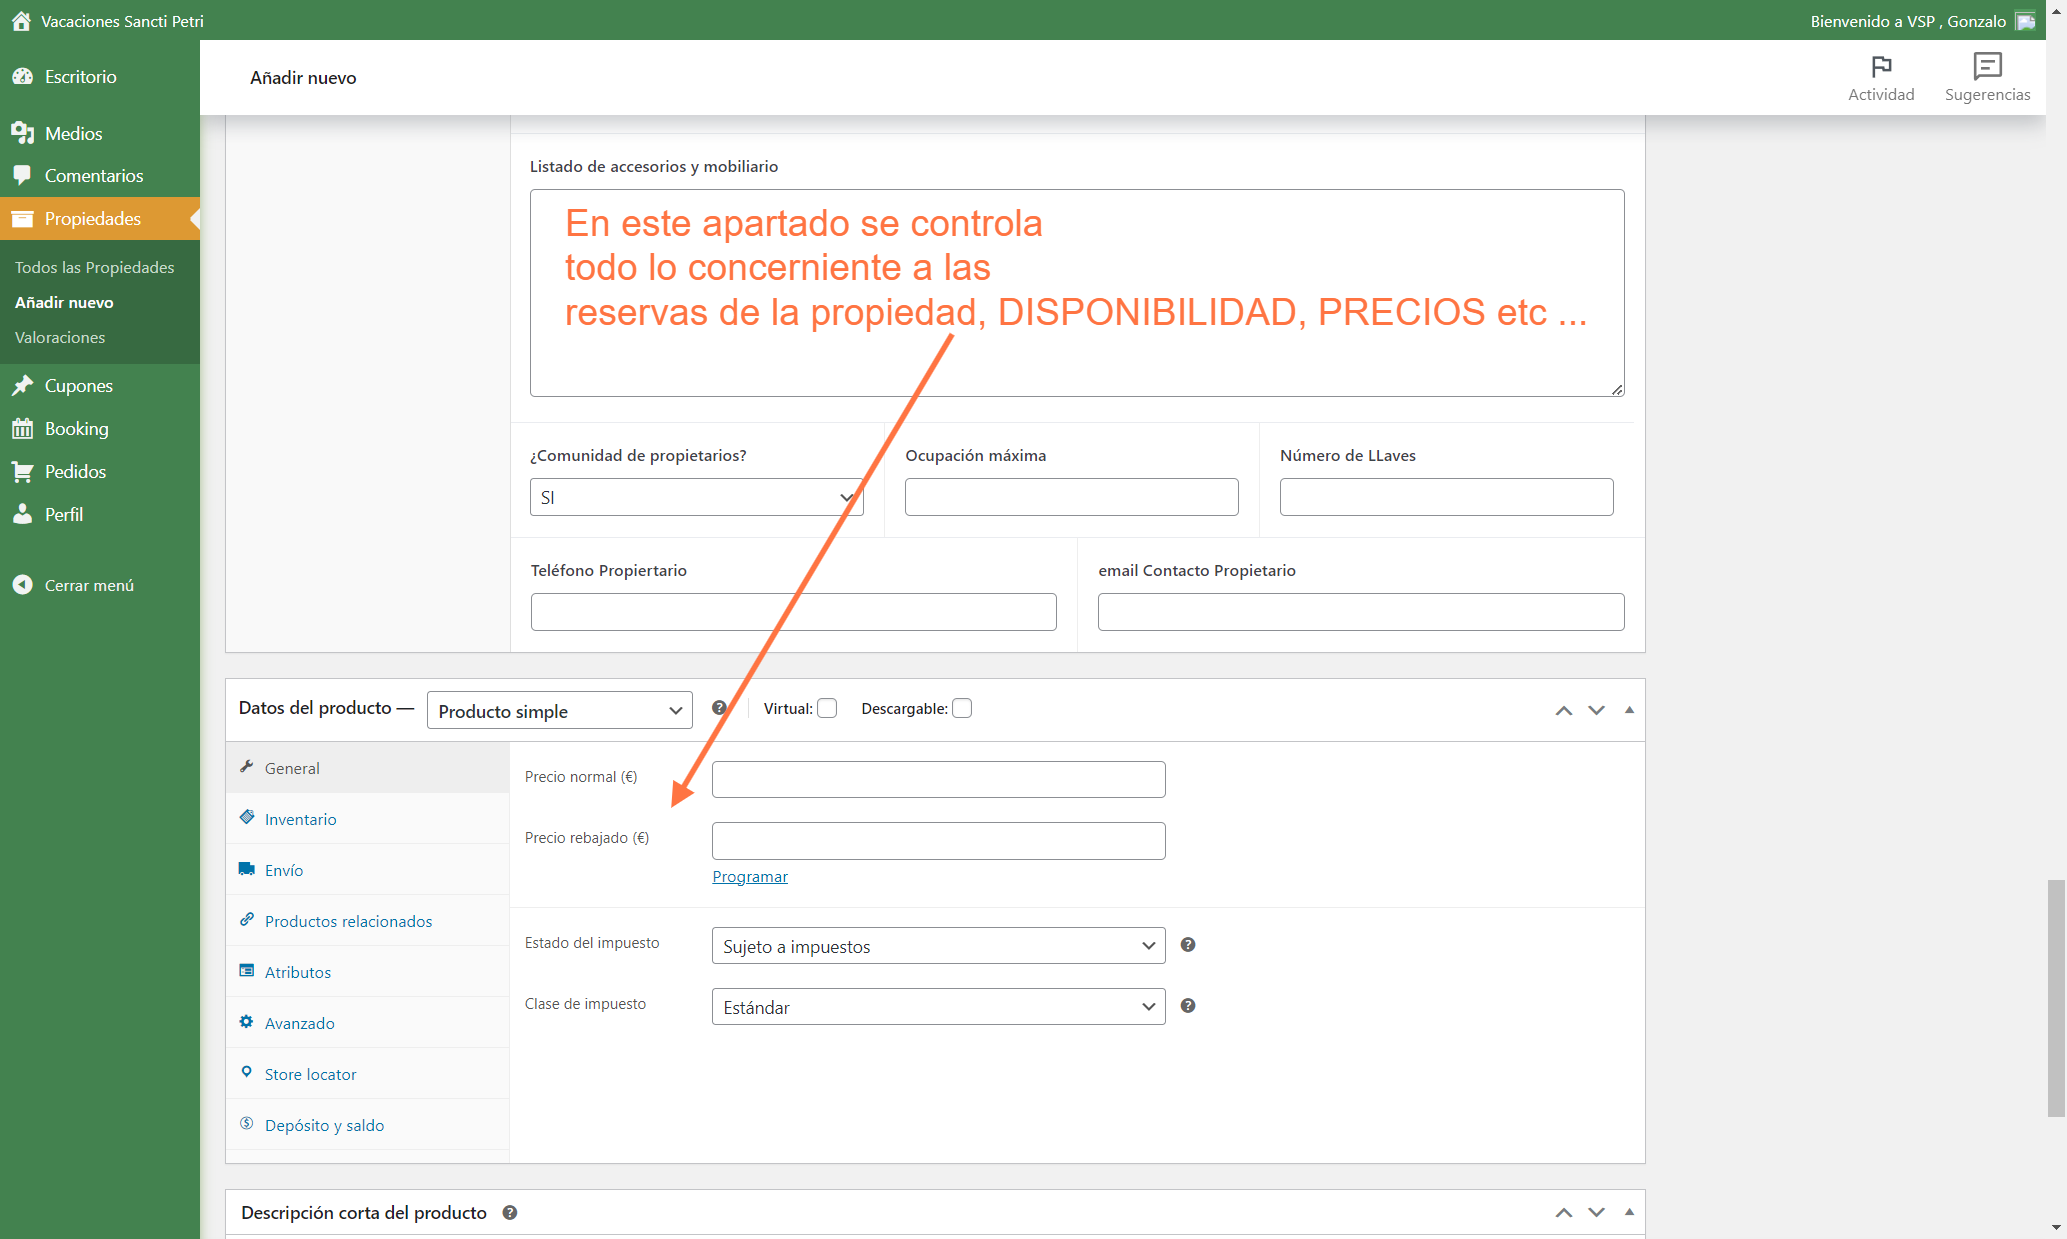Click the help icon beside Descripción corta del producto
This screenshot has height=1239, width=2067.
click(x=510, y=1212)
